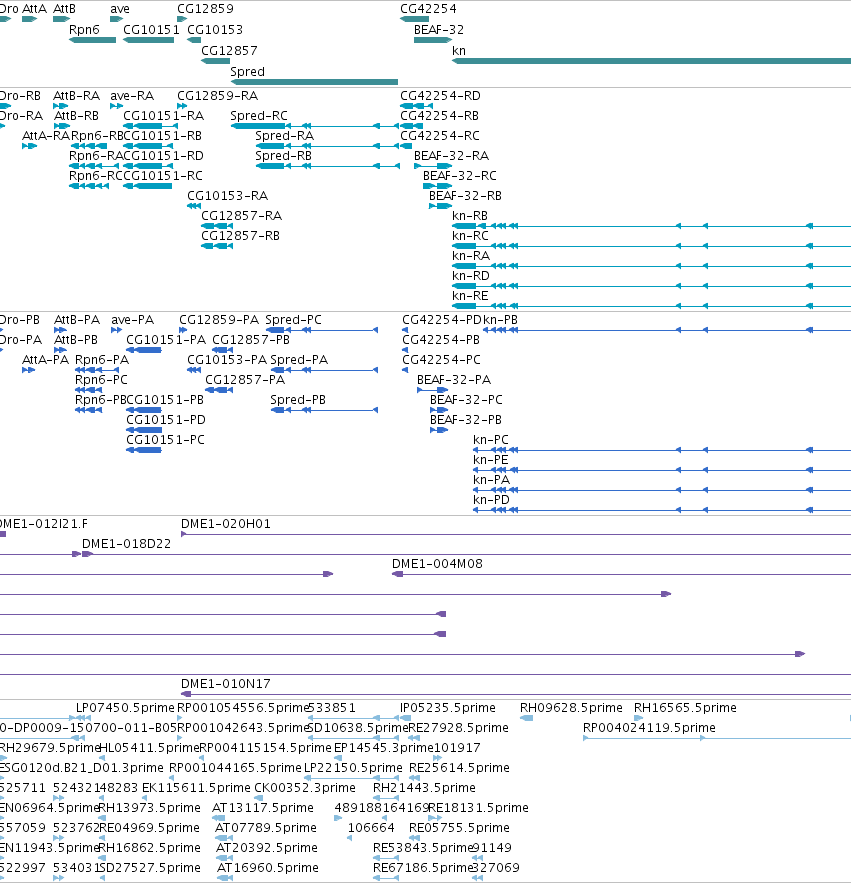The height and width of the screenshot is (883, 851).
Task: Click CDS label BEAF-32-PA
Action: pyautogui.click(x=454, y=380)
